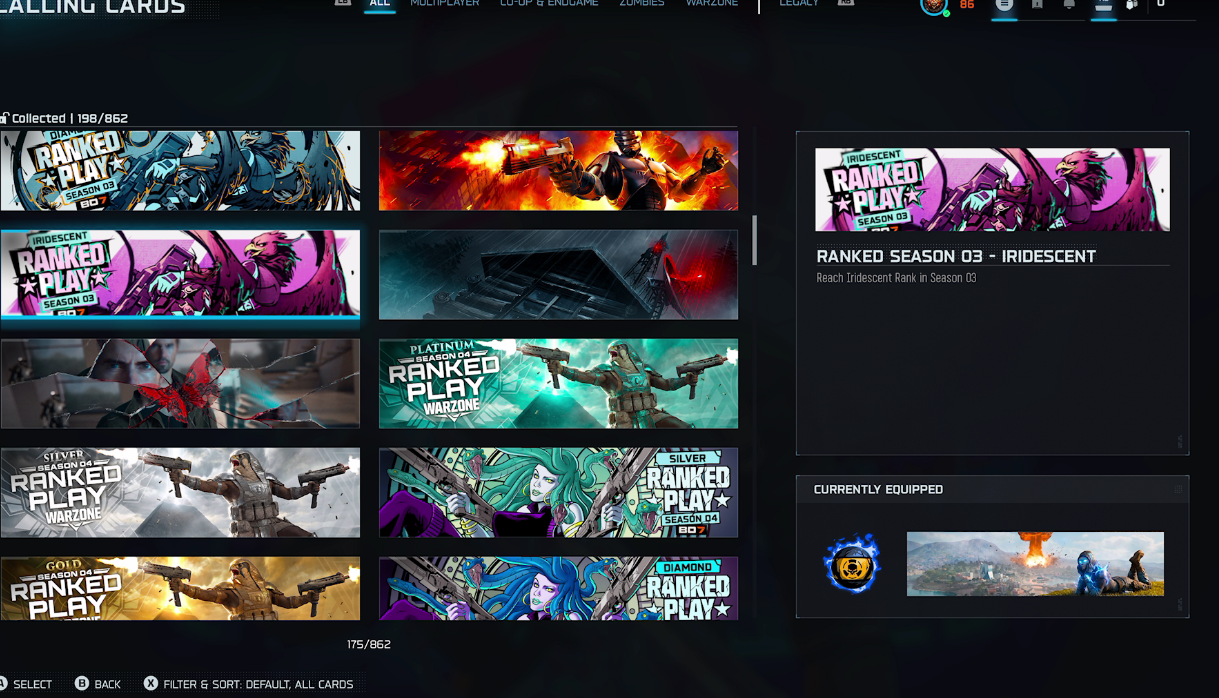Select the Diamond Ranked Play blue medusa card
This screenshot has height=698, width=1219.
tap(558, 588)
